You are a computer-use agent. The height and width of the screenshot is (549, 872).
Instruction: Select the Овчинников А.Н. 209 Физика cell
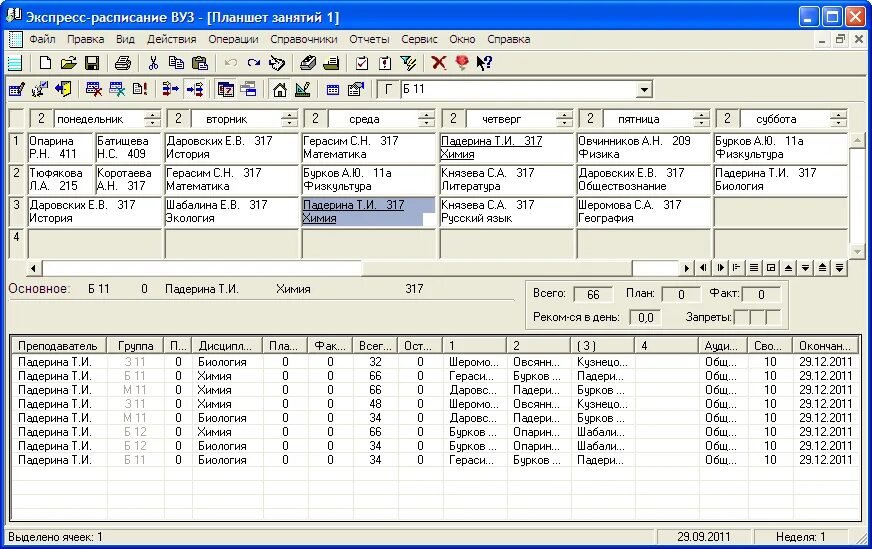(644, 147)
